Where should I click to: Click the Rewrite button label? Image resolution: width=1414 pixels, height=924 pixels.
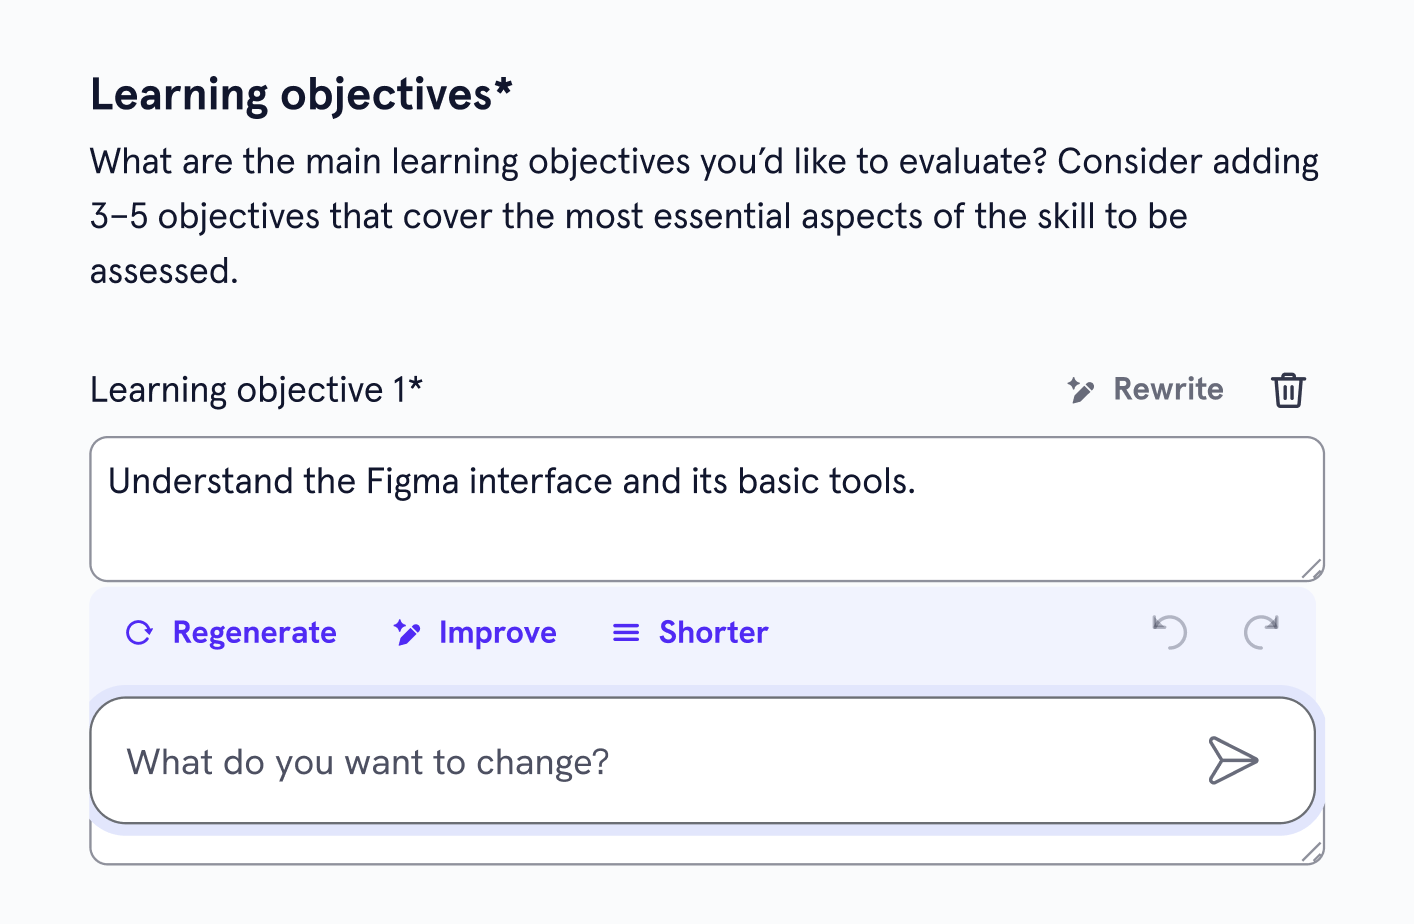click(x=1169, y=389)
